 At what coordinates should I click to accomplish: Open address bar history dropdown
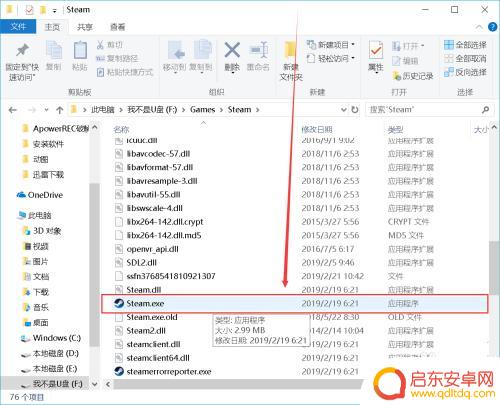(x=344, y=110)
